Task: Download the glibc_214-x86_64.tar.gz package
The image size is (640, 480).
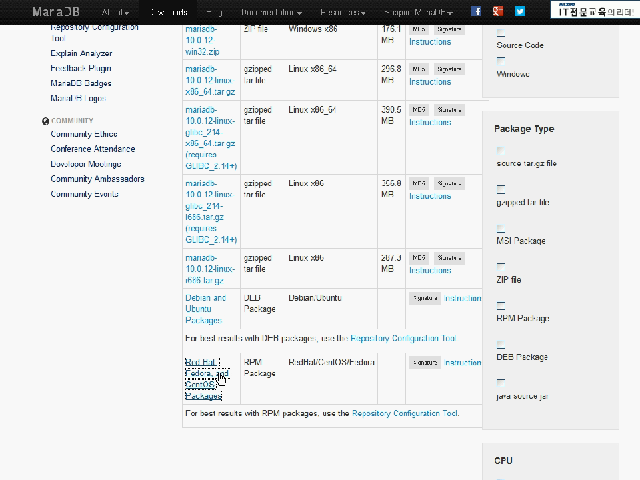Action: (x=211, y=138)
